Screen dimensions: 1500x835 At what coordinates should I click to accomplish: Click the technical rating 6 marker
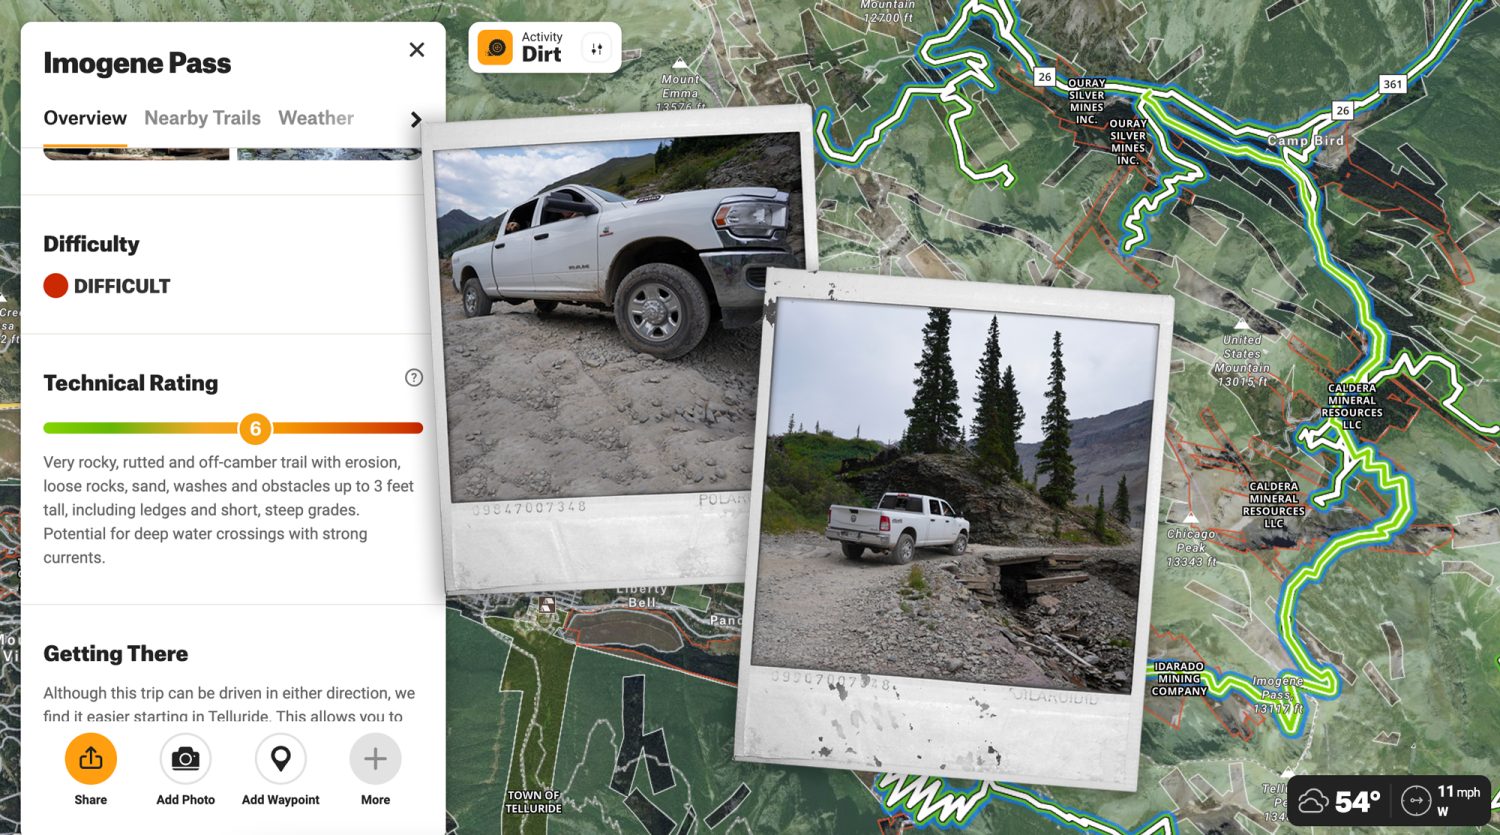click(255, 429)
